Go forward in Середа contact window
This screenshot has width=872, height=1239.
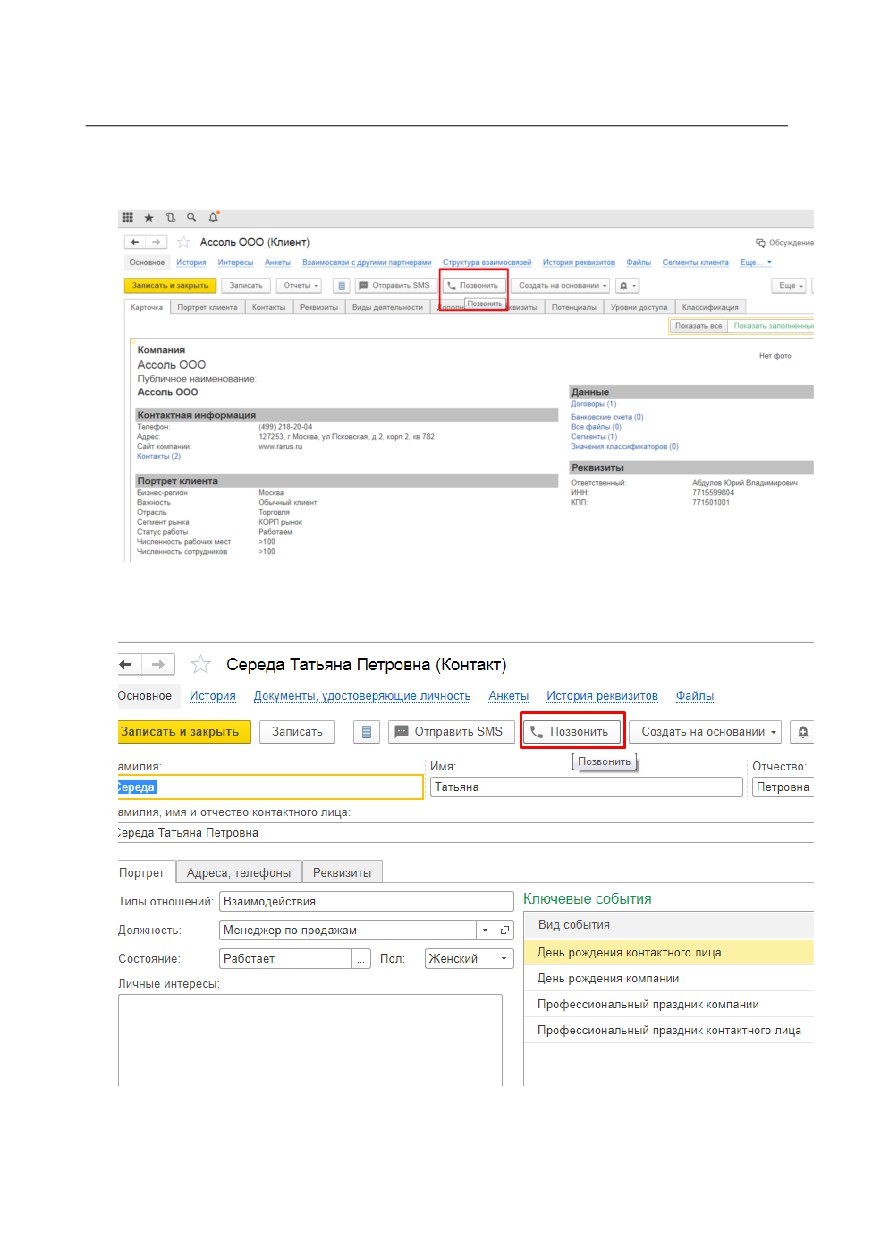coord(160,664)
